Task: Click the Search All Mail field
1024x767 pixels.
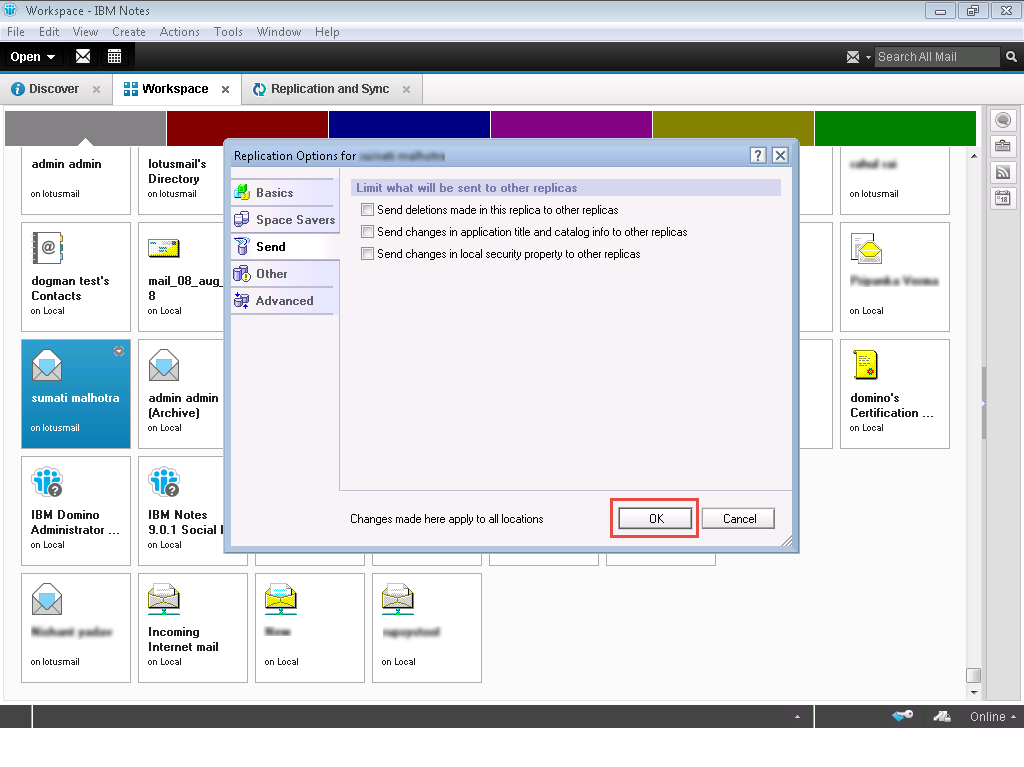Action: point(936,57)
